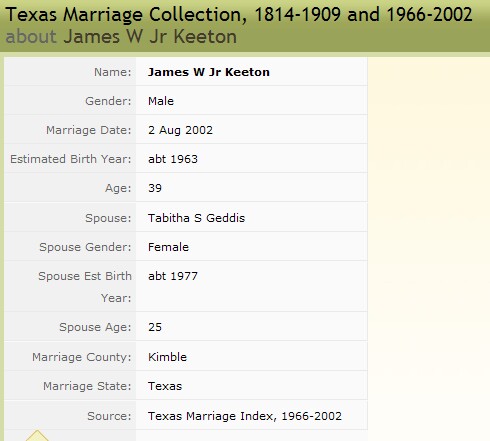Click the name James W Jr Keeton
Screen dimensions: 490x441
coord(209,72)
